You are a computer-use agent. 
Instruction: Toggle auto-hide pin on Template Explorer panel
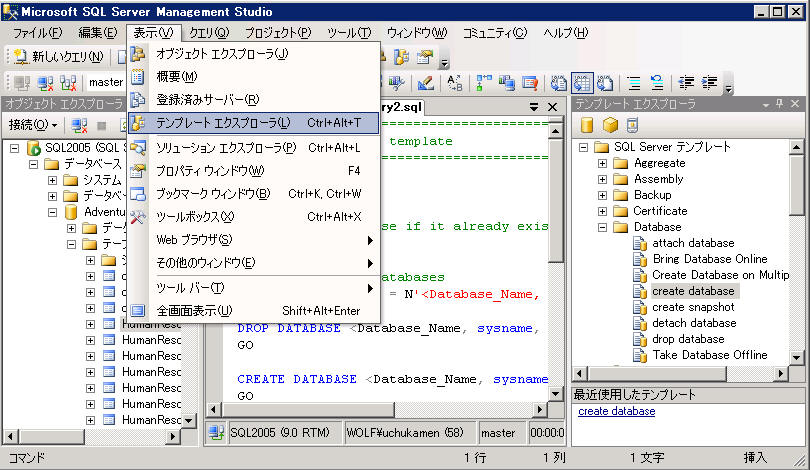point(780,104)
